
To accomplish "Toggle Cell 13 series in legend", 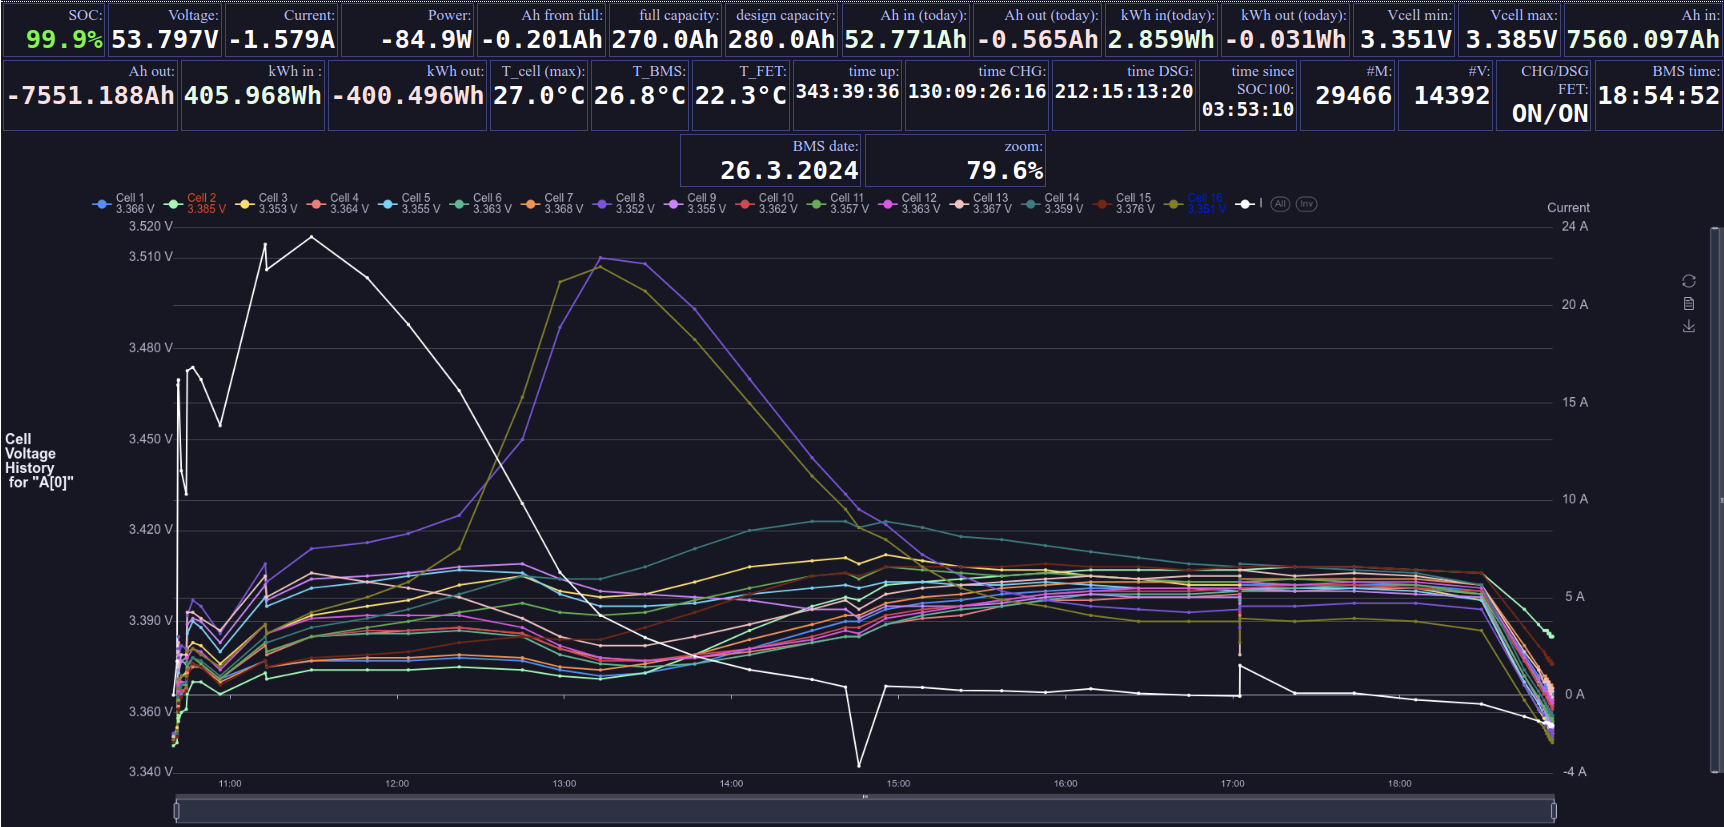I will click(x=981, y=203).
